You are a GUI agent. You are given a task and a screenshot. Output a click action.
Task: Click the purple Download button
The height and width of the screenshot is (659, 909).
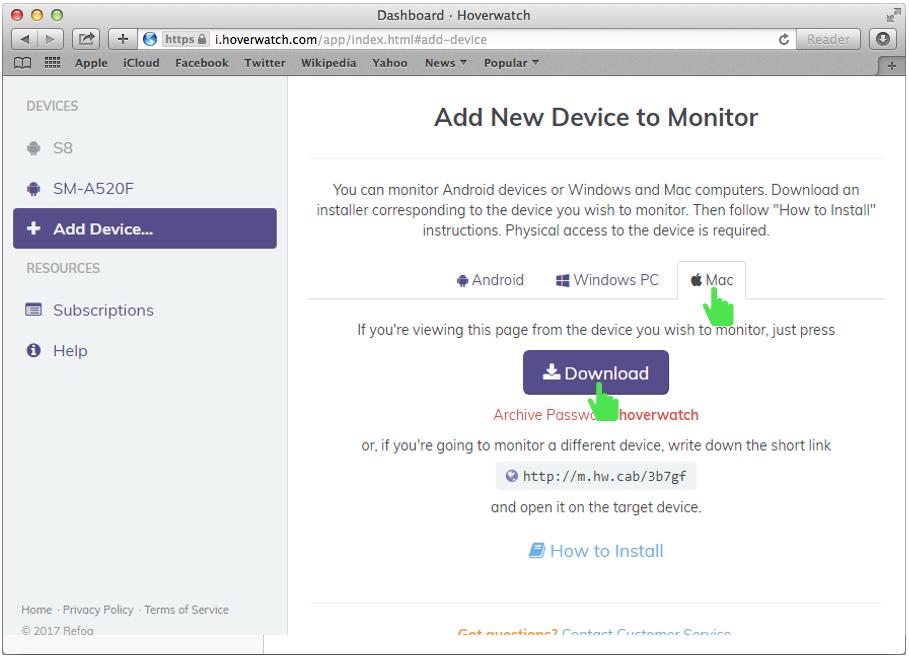pyautogui.click(x=595, y=373)
